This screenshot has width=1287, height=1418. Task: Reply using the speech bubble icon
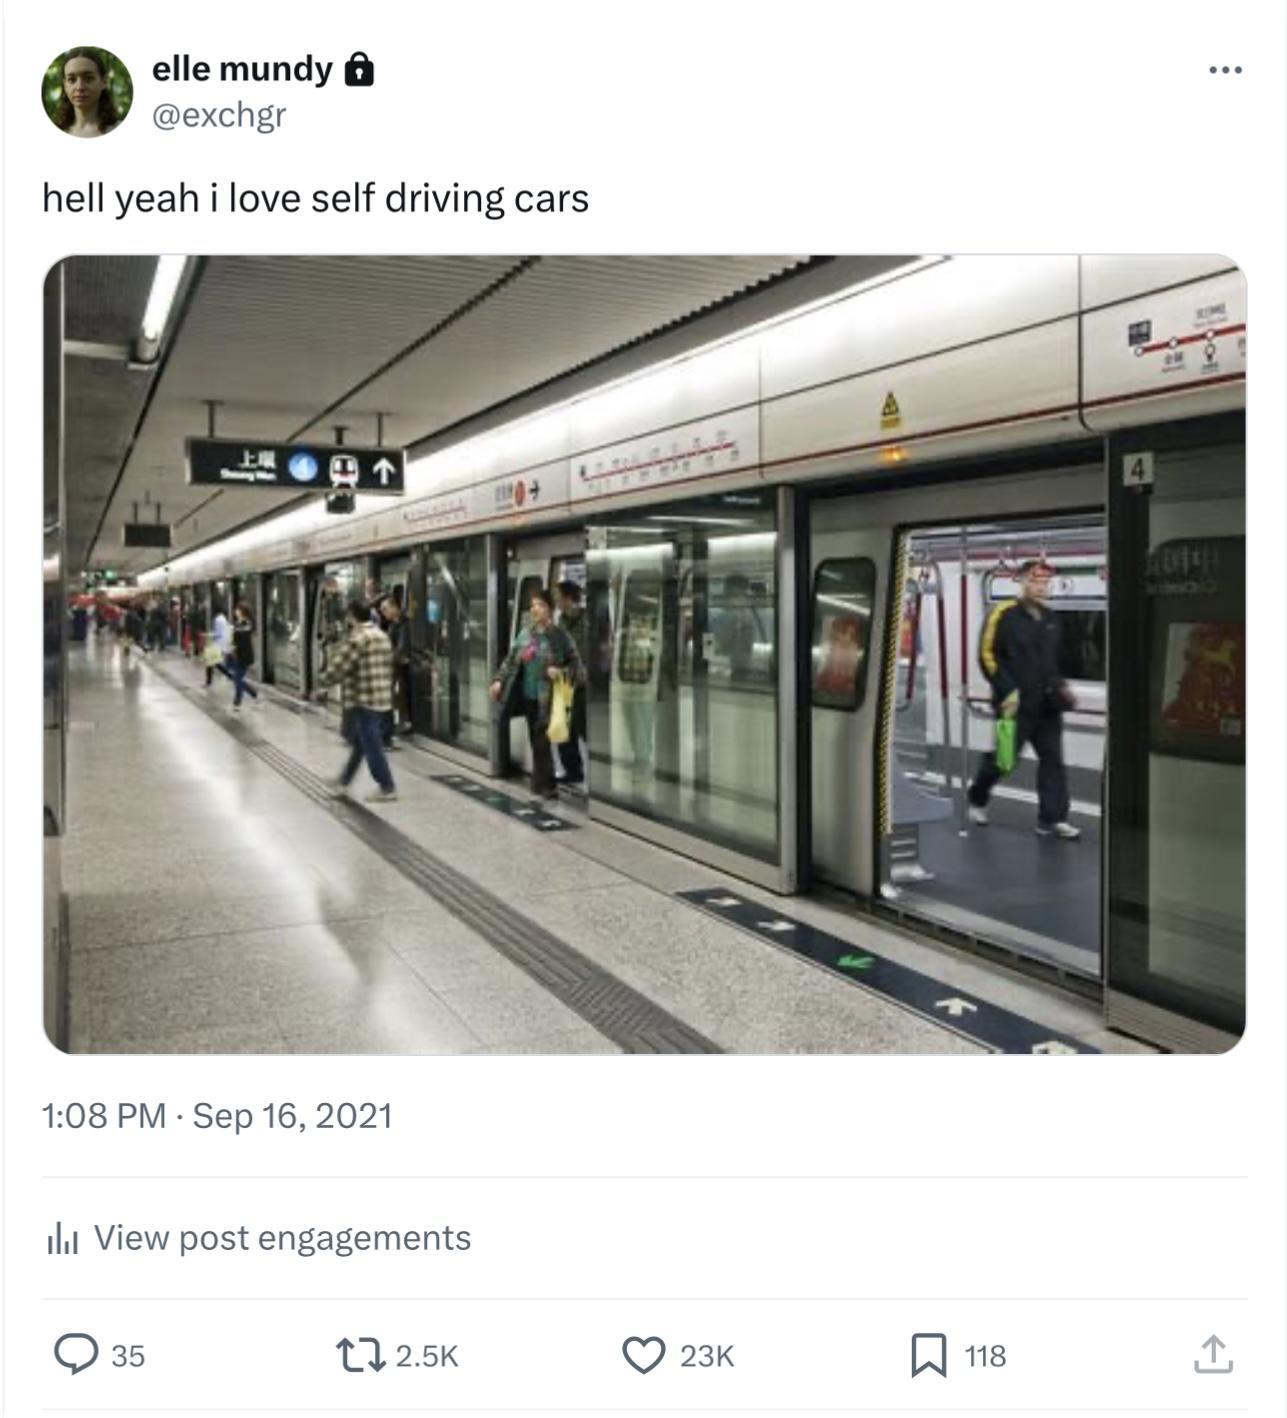point(75,1355)
